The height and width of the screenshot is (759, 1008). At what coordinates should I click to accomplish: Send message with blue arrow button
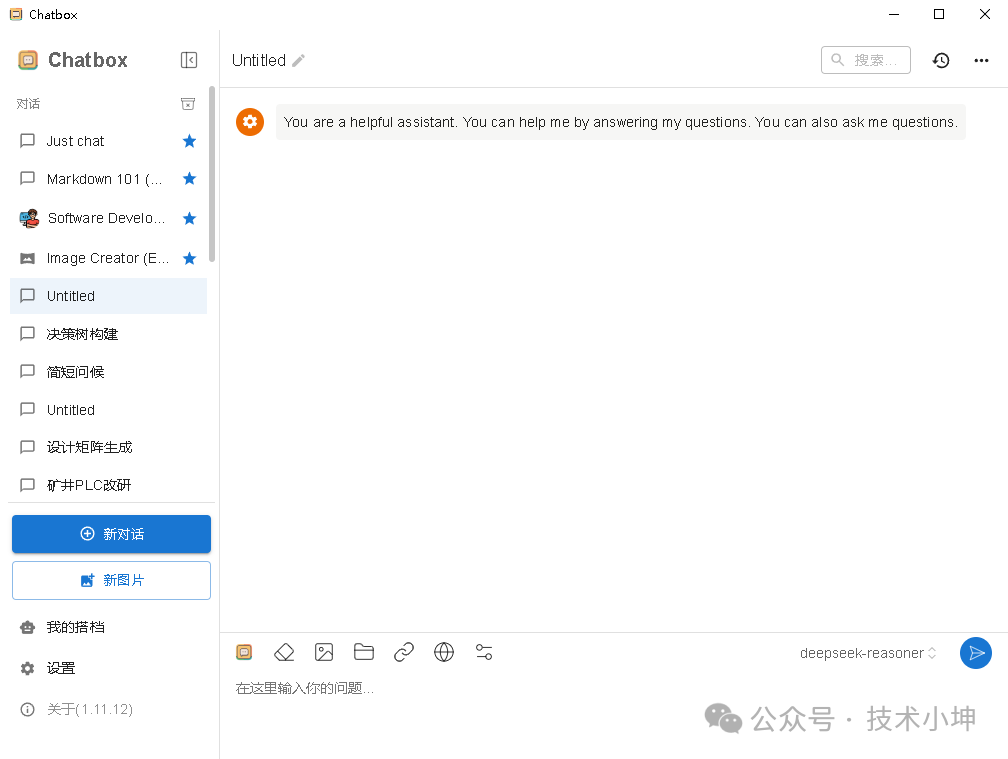coord(975,653)
